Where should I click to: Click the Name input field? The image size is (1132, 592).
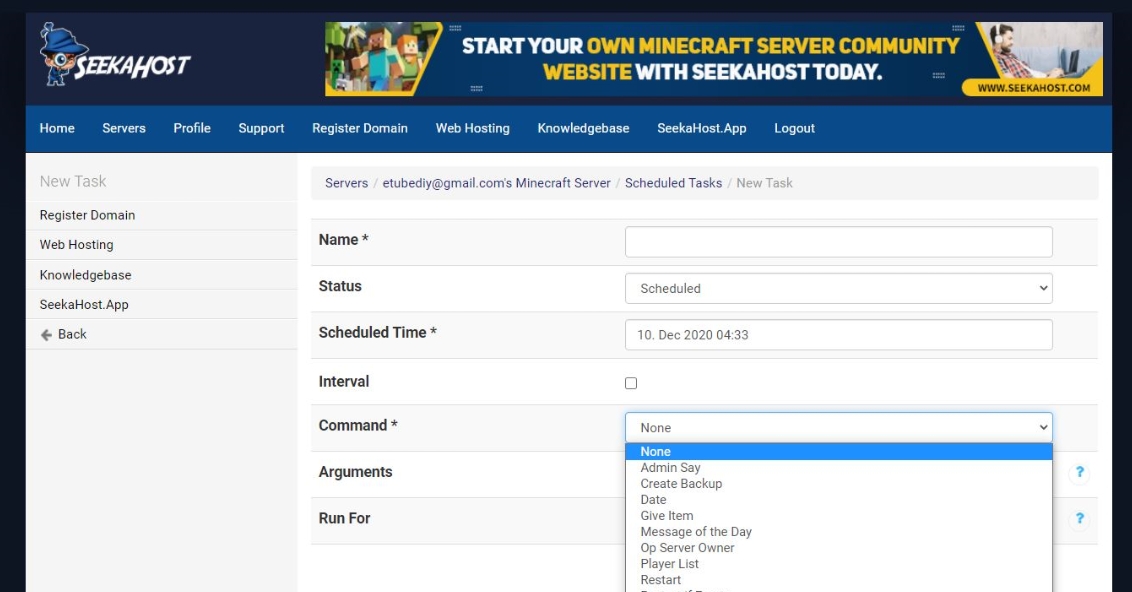pos(838,242)
